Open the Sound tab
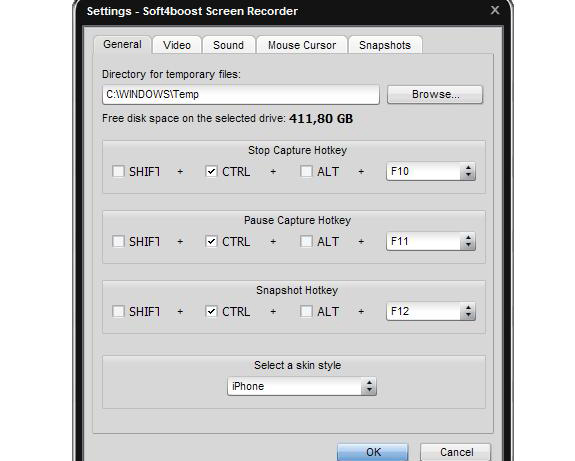The image size is (575, 461). 228,45
